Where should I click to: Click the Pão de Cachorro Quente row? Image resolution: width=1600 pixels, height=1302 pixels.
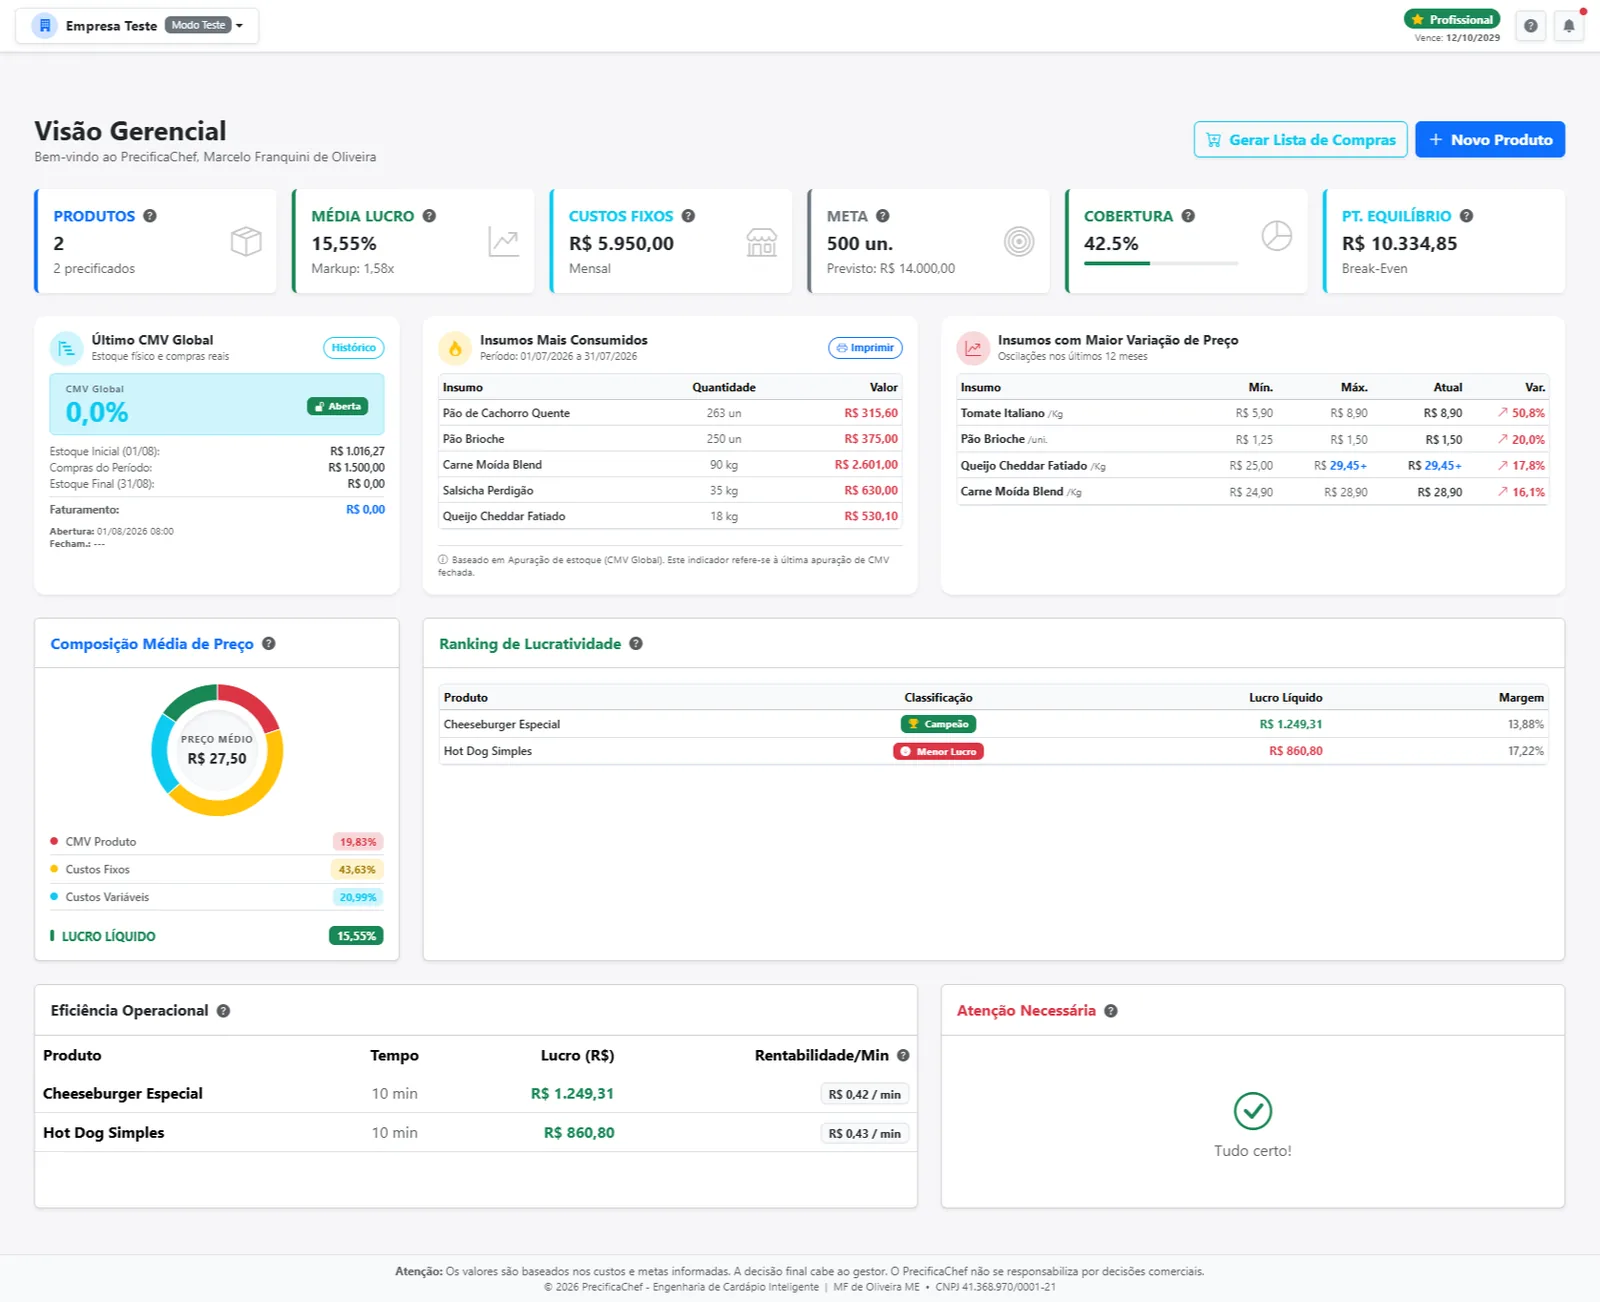[670, 413]
